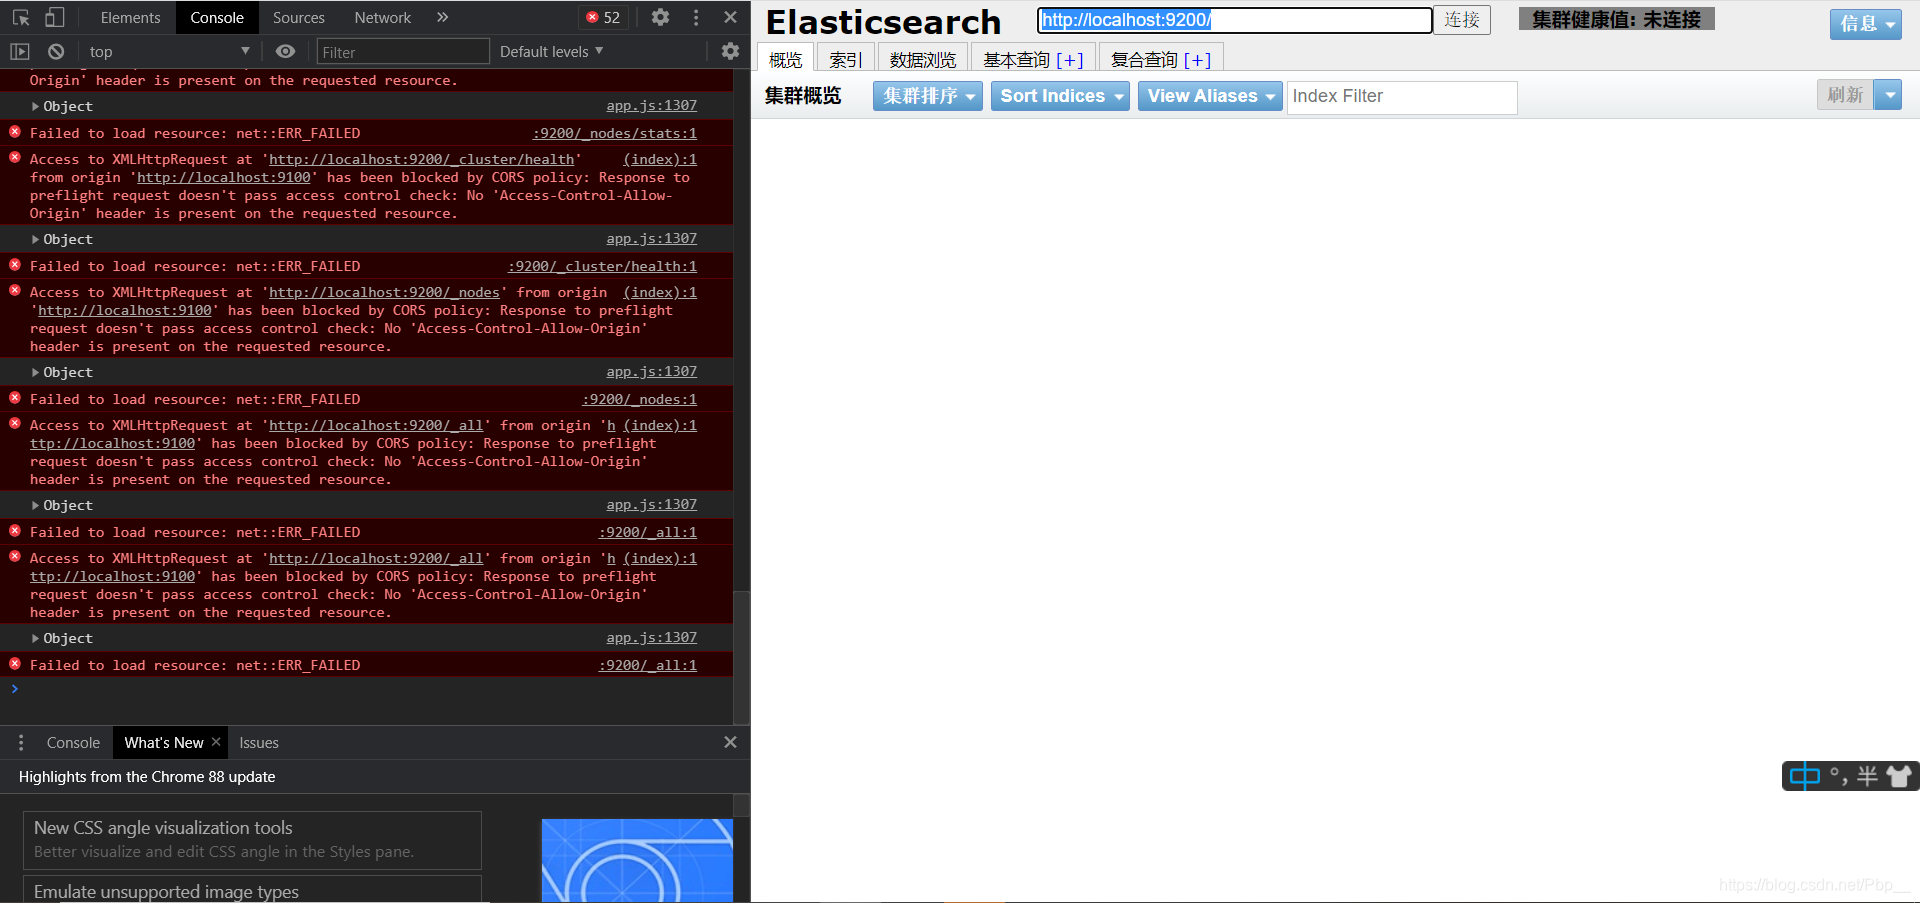Open :9200/_nodes/stats:1 source link
Image resolution: width=1920 pixels, height=903 pixels.
tap(615, 133)
